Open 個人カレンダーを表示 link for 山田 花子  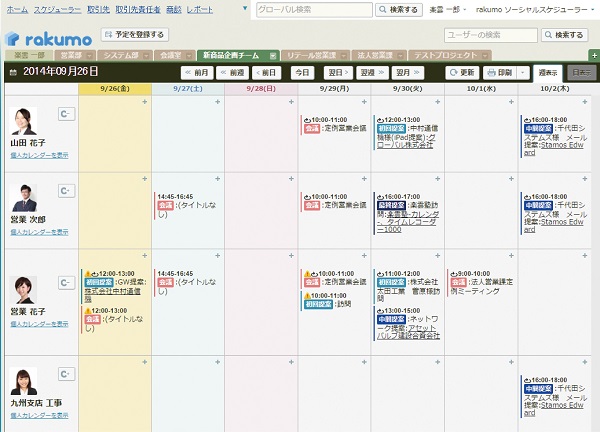click(x=39, y=155)
